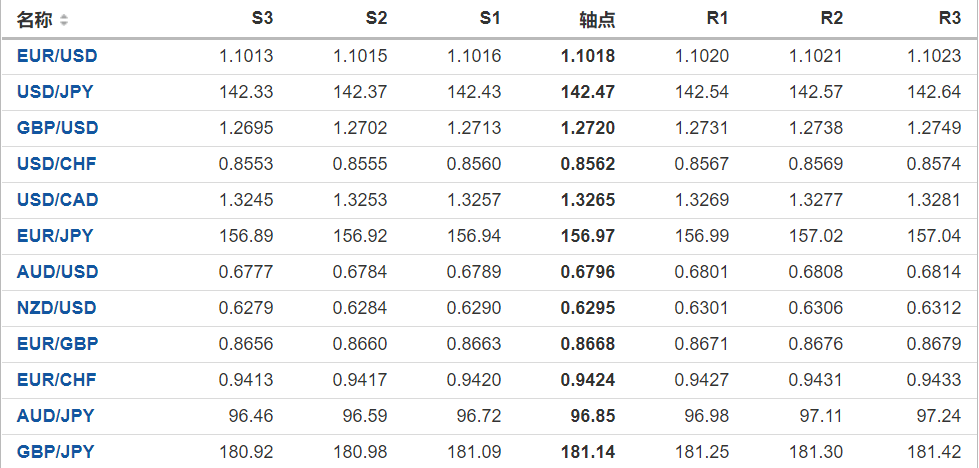Open the USD/CHF currency pair link

[57, 164]
